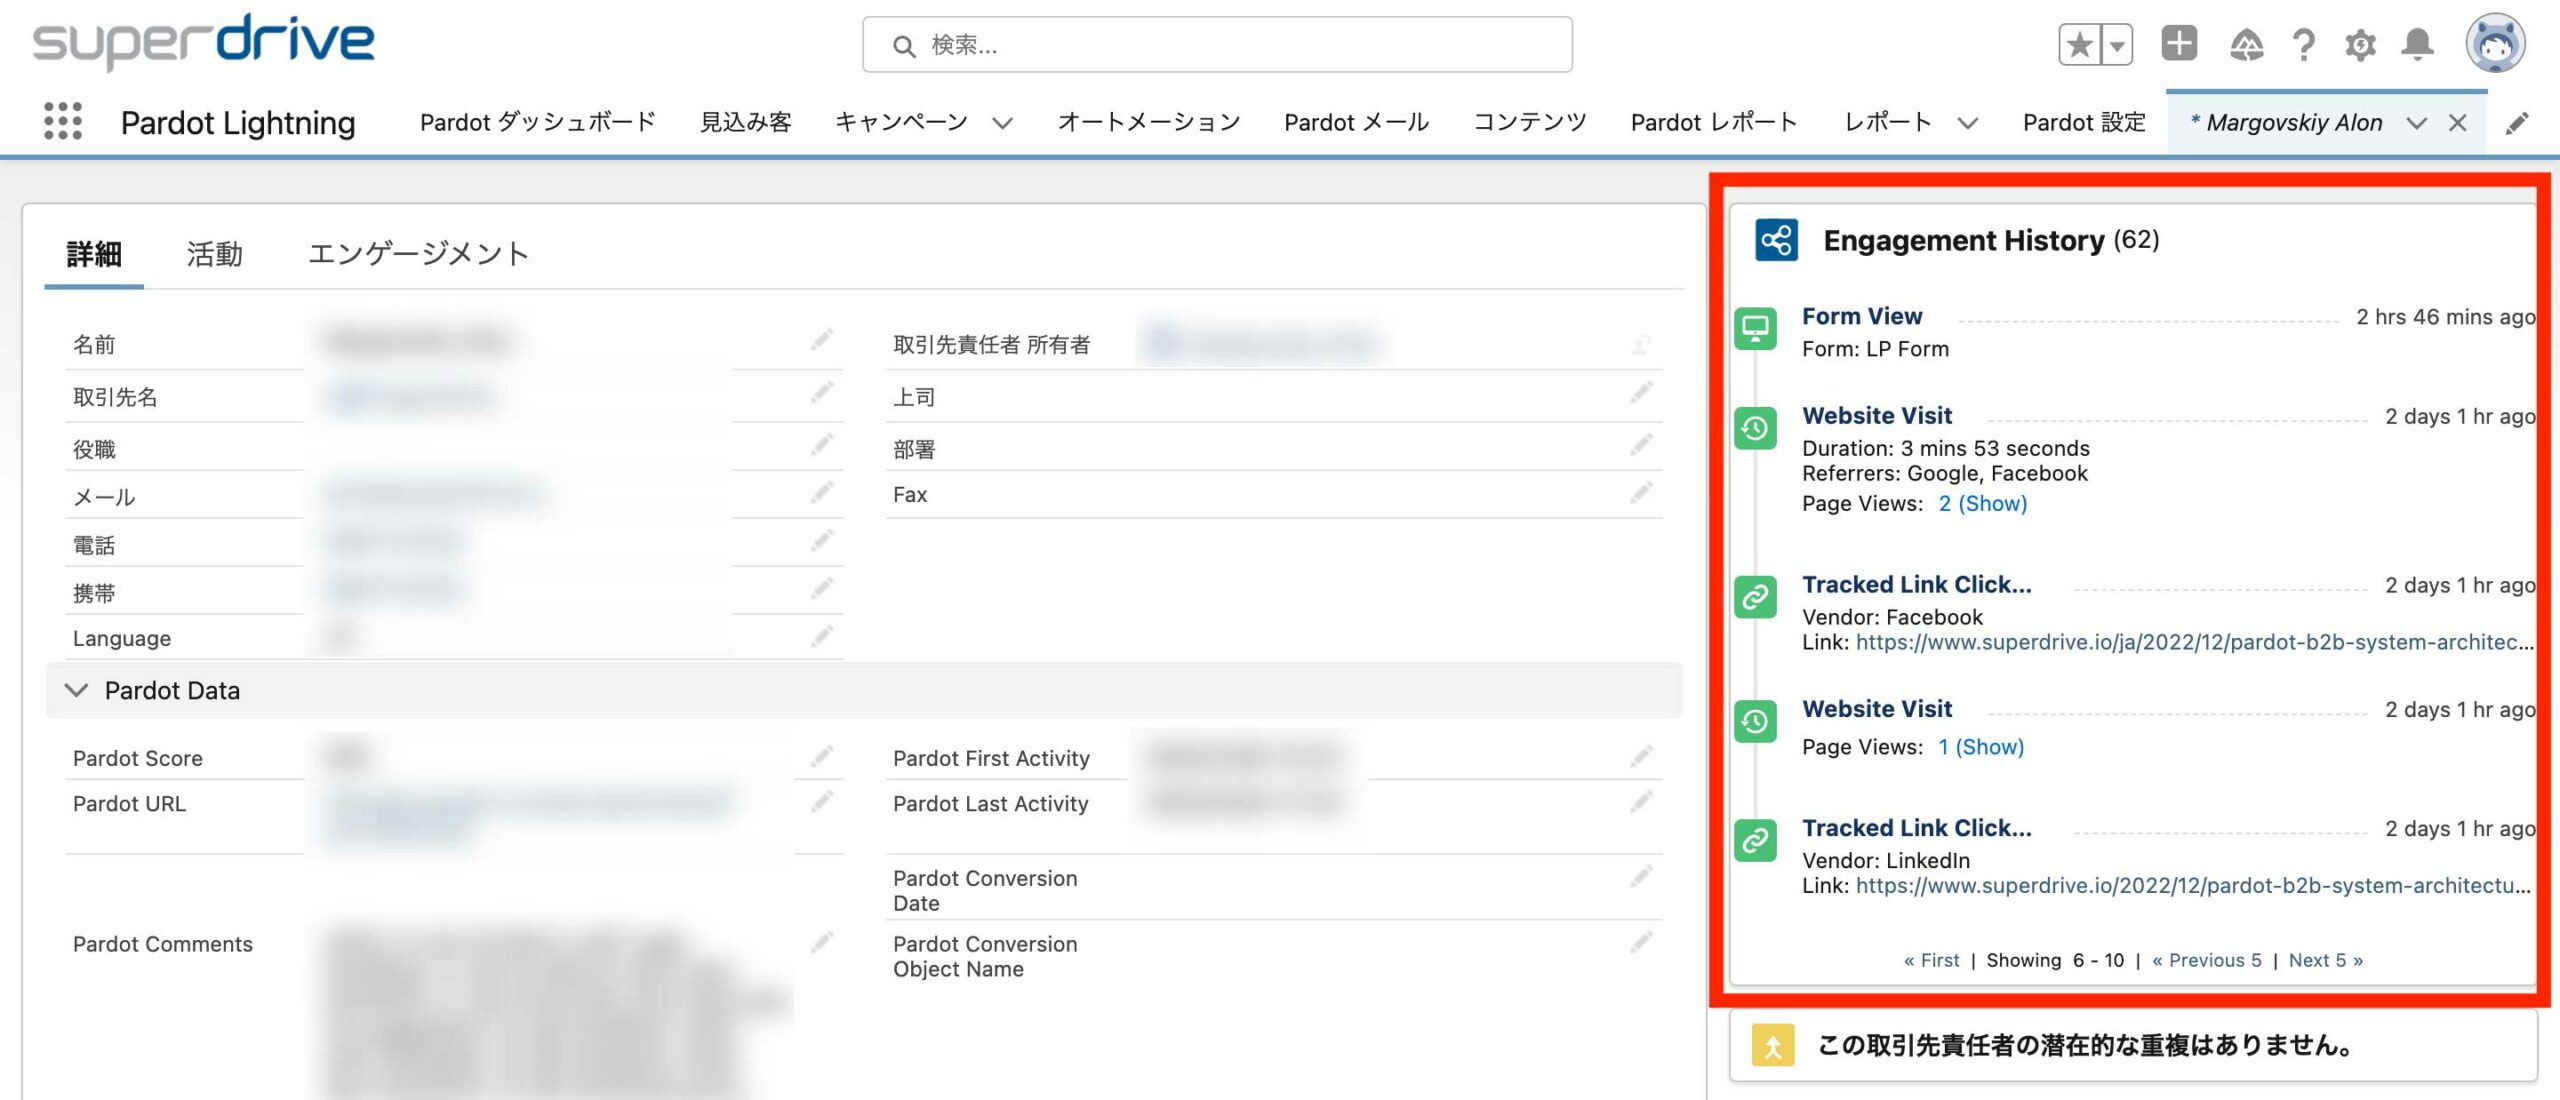Open the App Launcher grid icon
This screenshot has height=1100, width=2560.
point(63,121)
